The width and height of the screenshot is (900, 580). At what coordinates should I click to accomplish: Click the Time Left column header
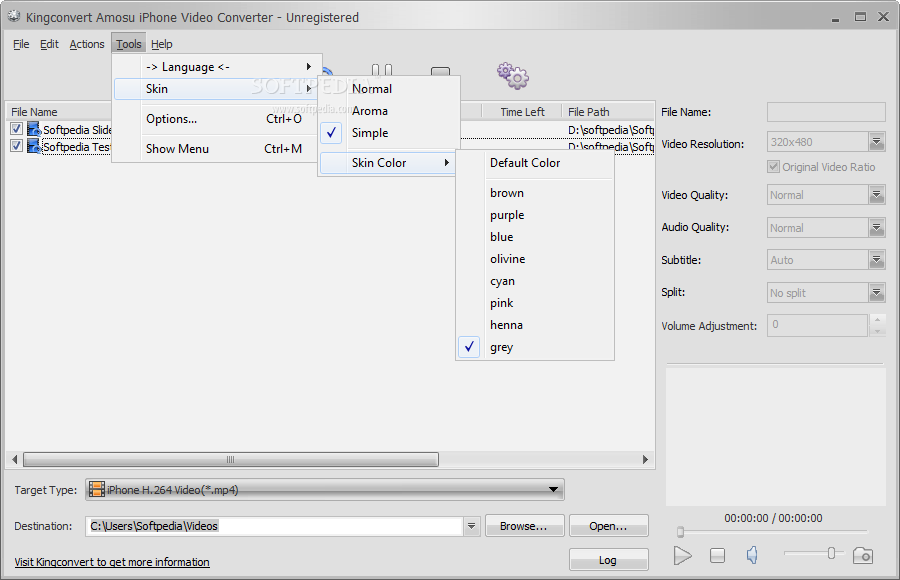tap(522, 112)
